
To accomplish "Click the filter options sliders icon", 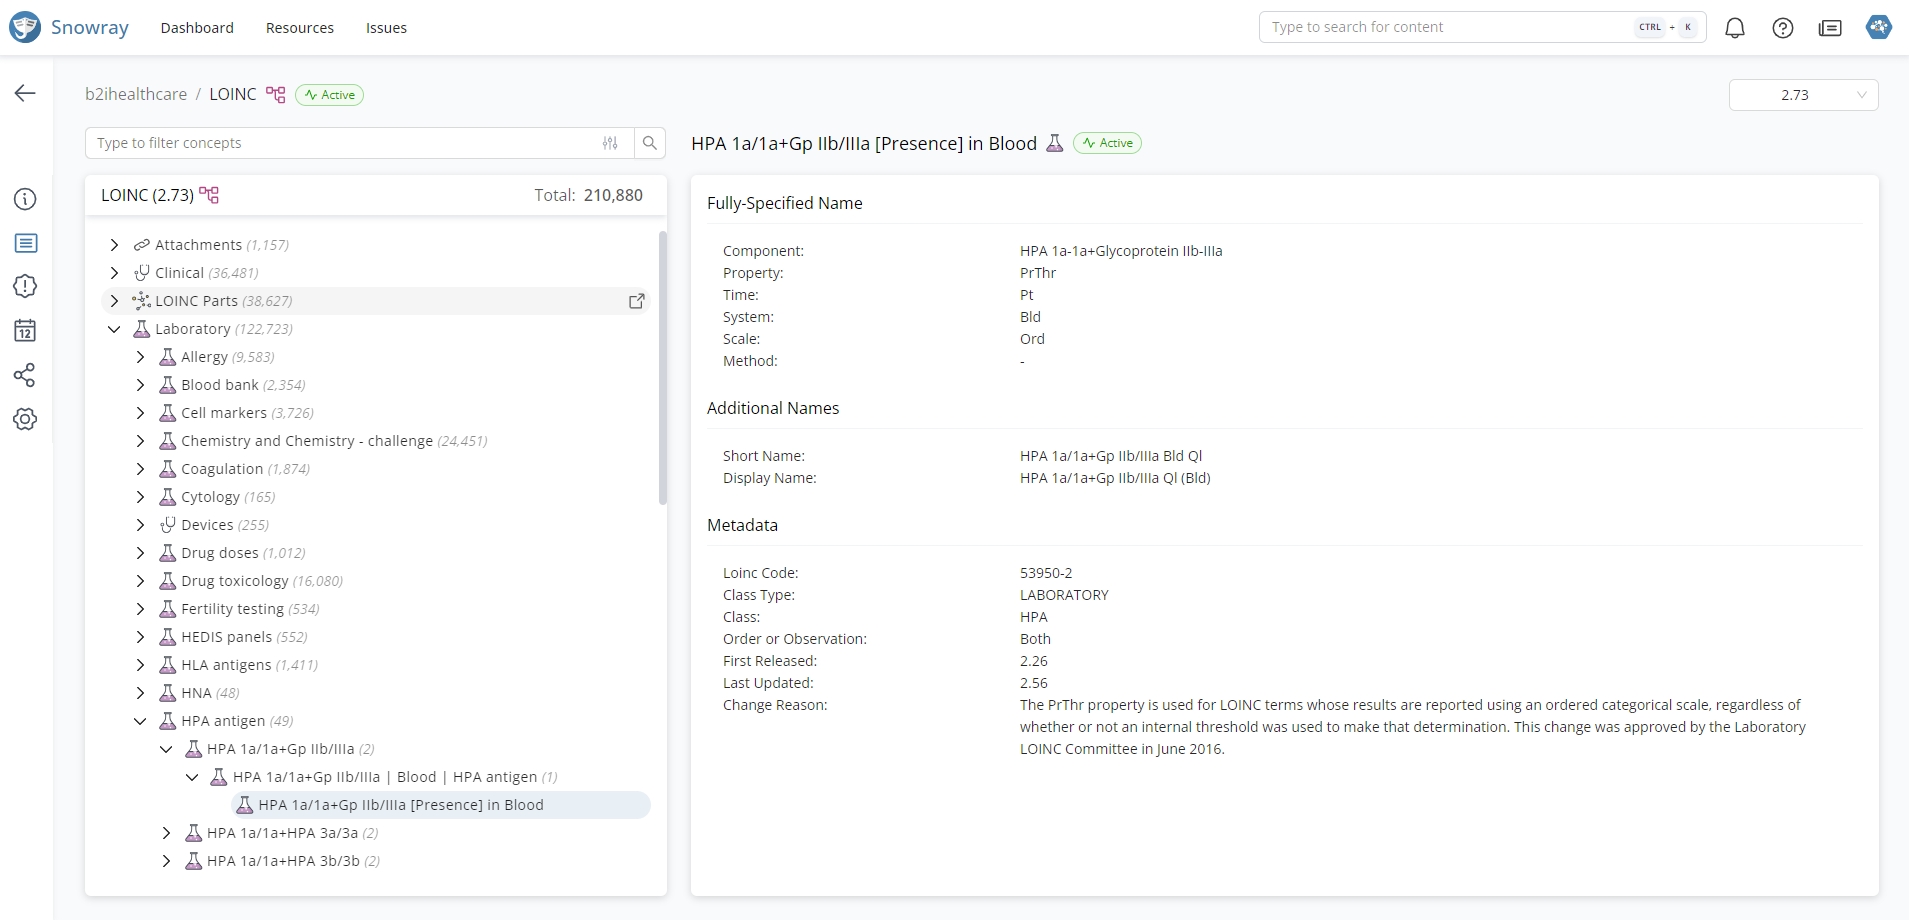I will [x=610, y=143].
